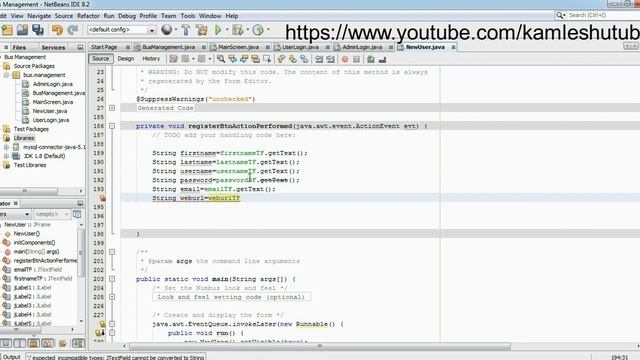Open the Debug Project dropdown arrow

(247, 29)
